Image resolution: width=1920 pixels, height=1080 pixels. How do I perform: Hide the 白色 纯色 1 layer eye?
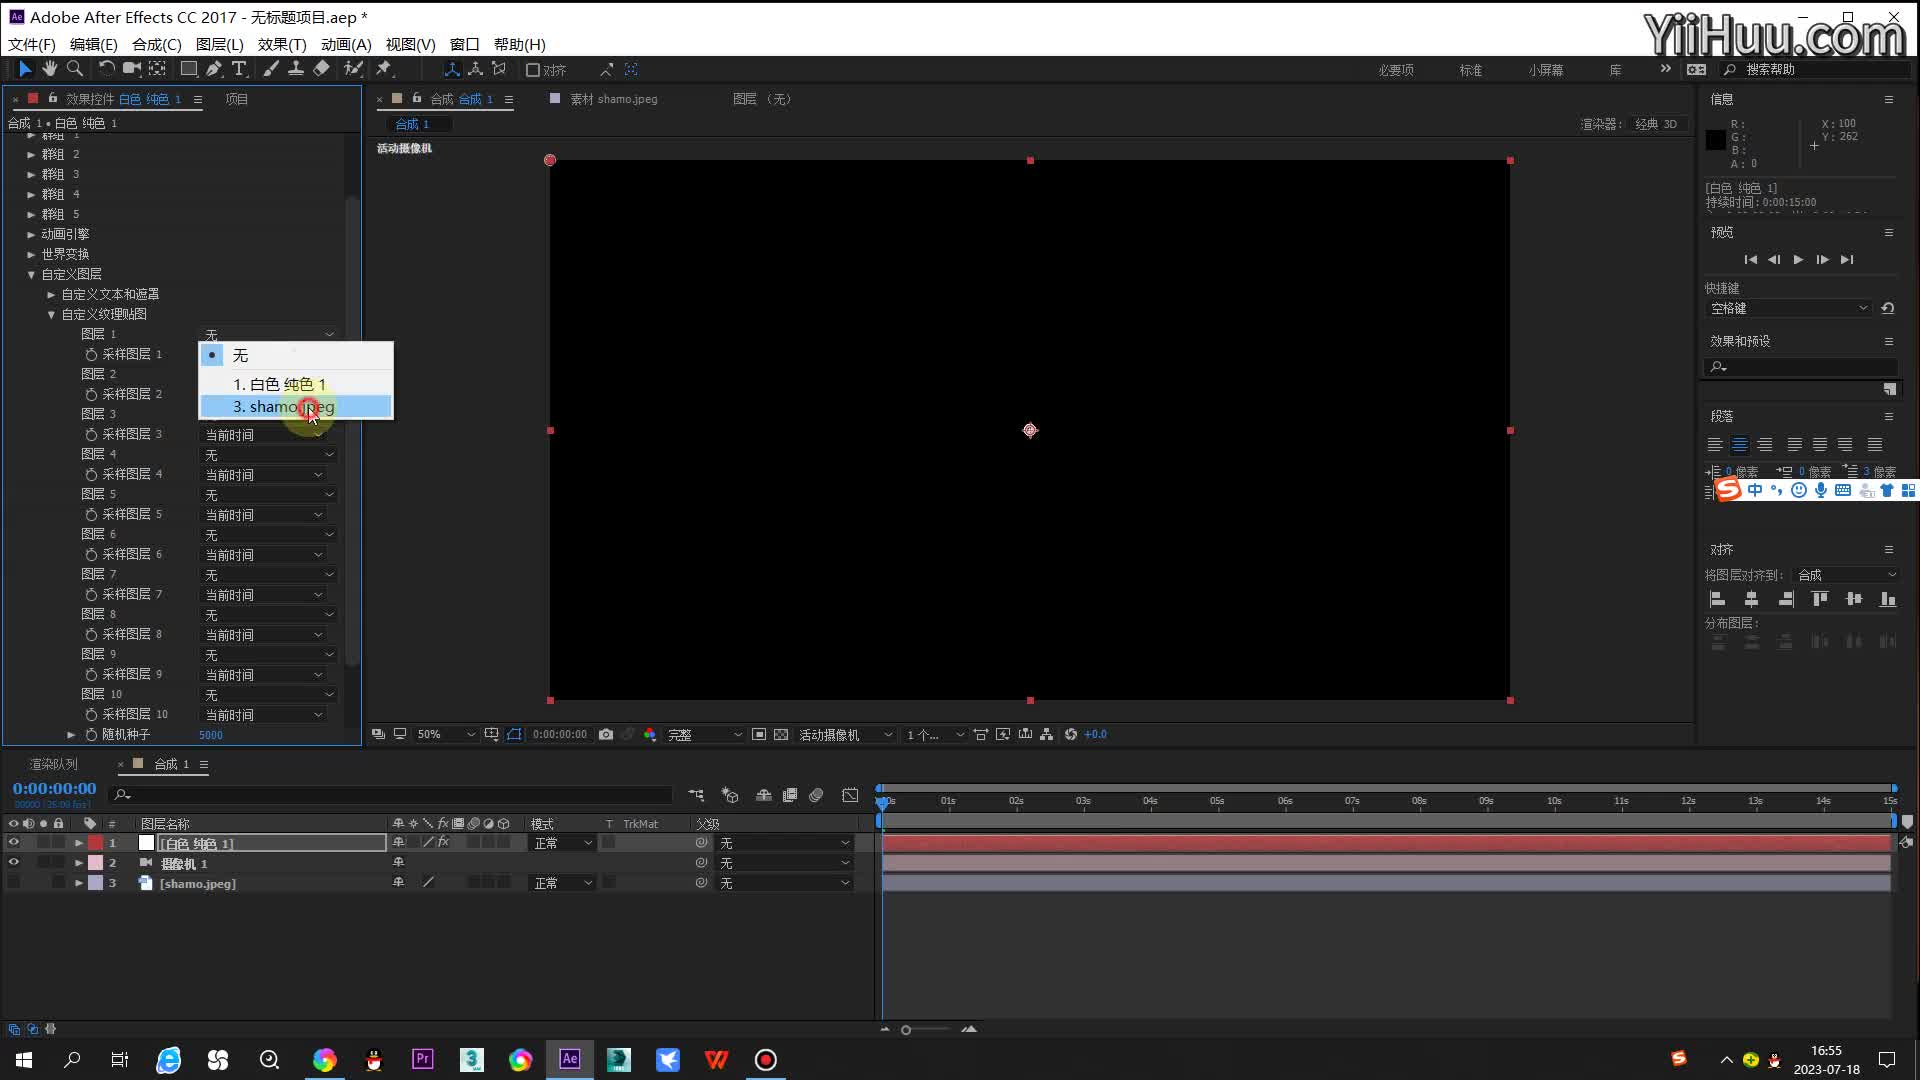[x=13, y=843]
